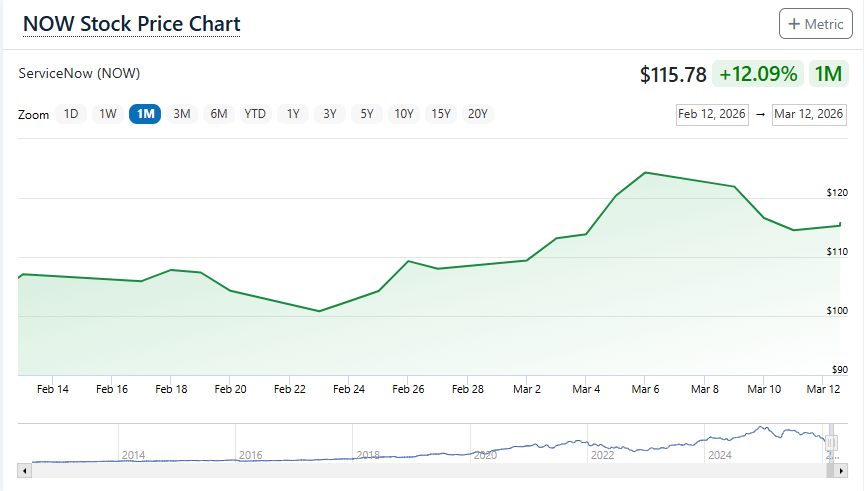This screenshot has height=491, width=864.
Task: Select the 15Y zoom range
Action: 441,114
